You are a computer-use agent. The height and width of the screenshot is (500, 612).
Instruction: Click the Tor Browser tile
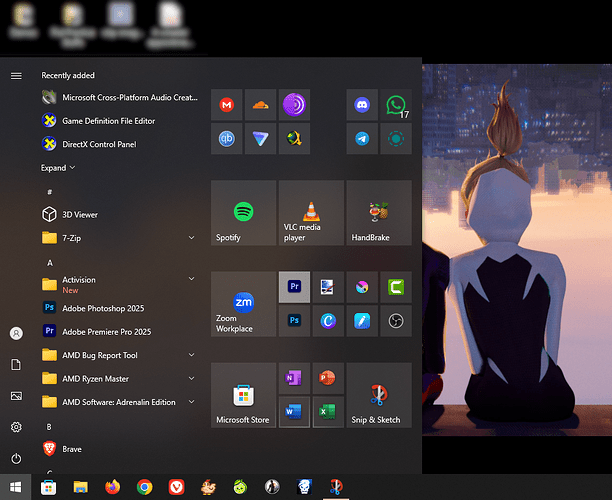pyautogui.click(x=294, y=105)
